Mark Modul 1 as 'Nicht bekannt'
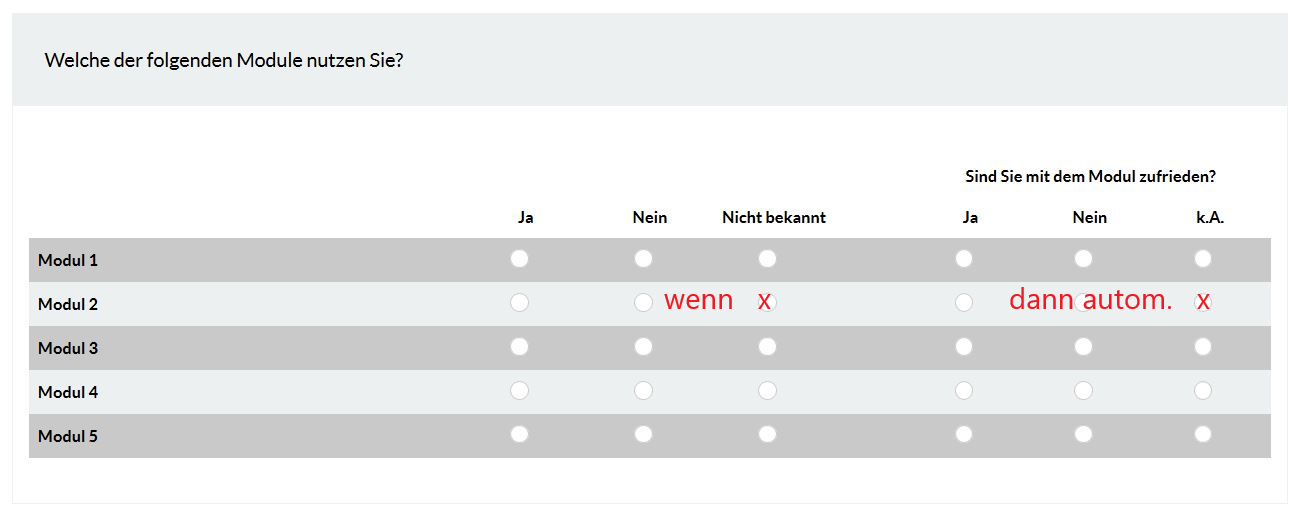Viewport: 1303px width, 517px height. (767, 259)
